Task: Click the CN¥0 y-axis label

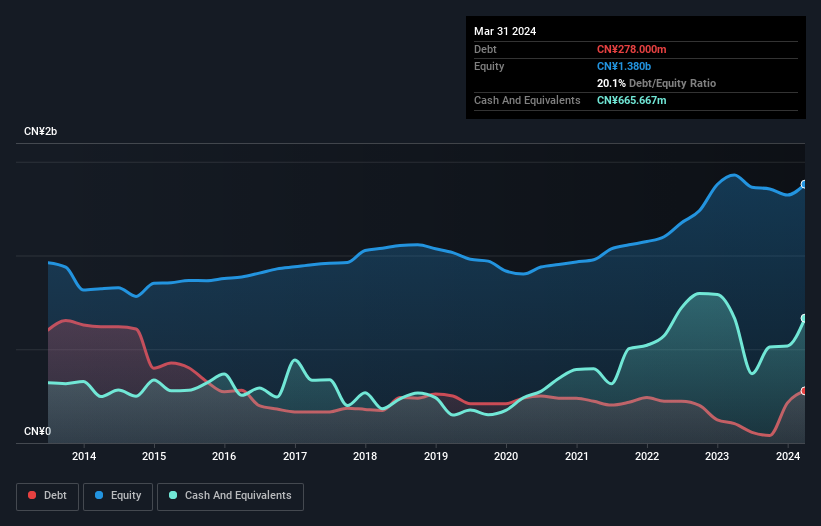Action: [37, 431]
